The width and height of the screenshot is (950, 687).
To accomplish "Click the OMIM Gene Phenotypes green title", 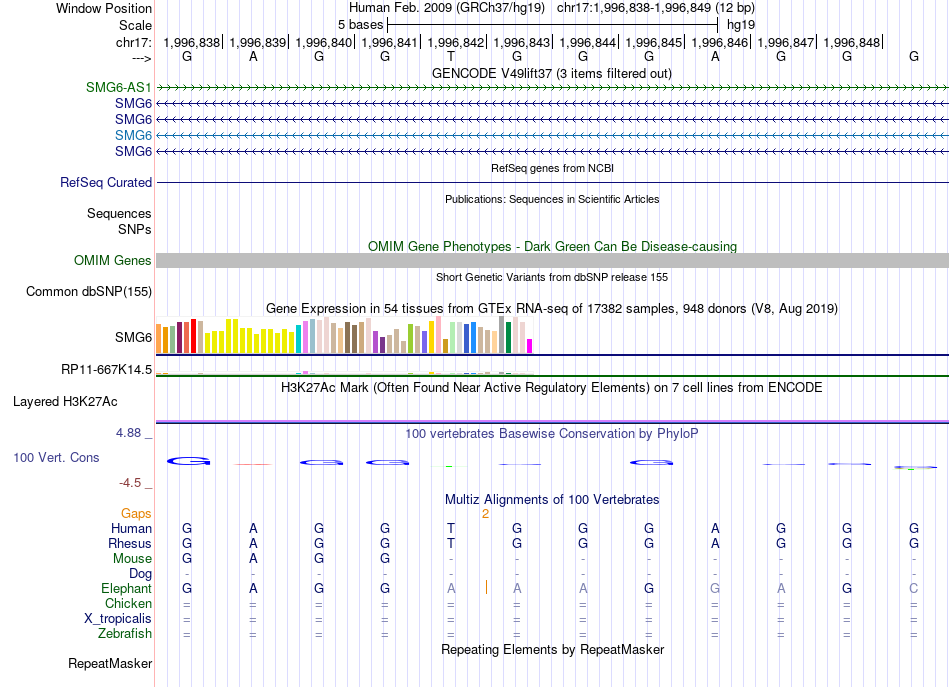I will (553, 247).
